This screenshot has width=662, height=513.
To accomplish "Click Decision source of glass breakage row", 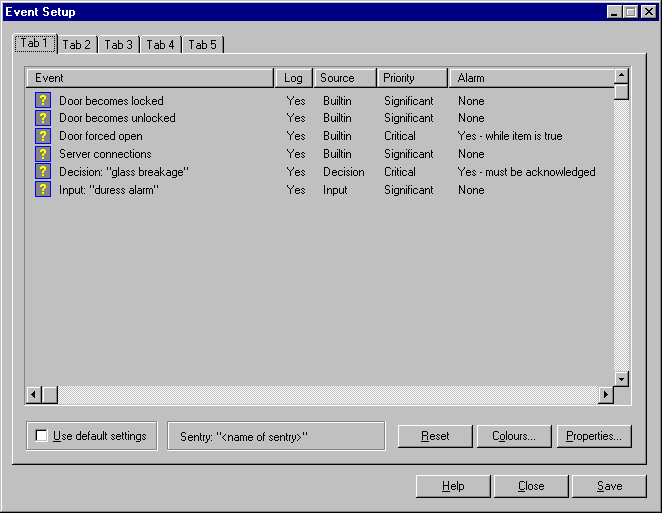I will click(x=344, y=172).
